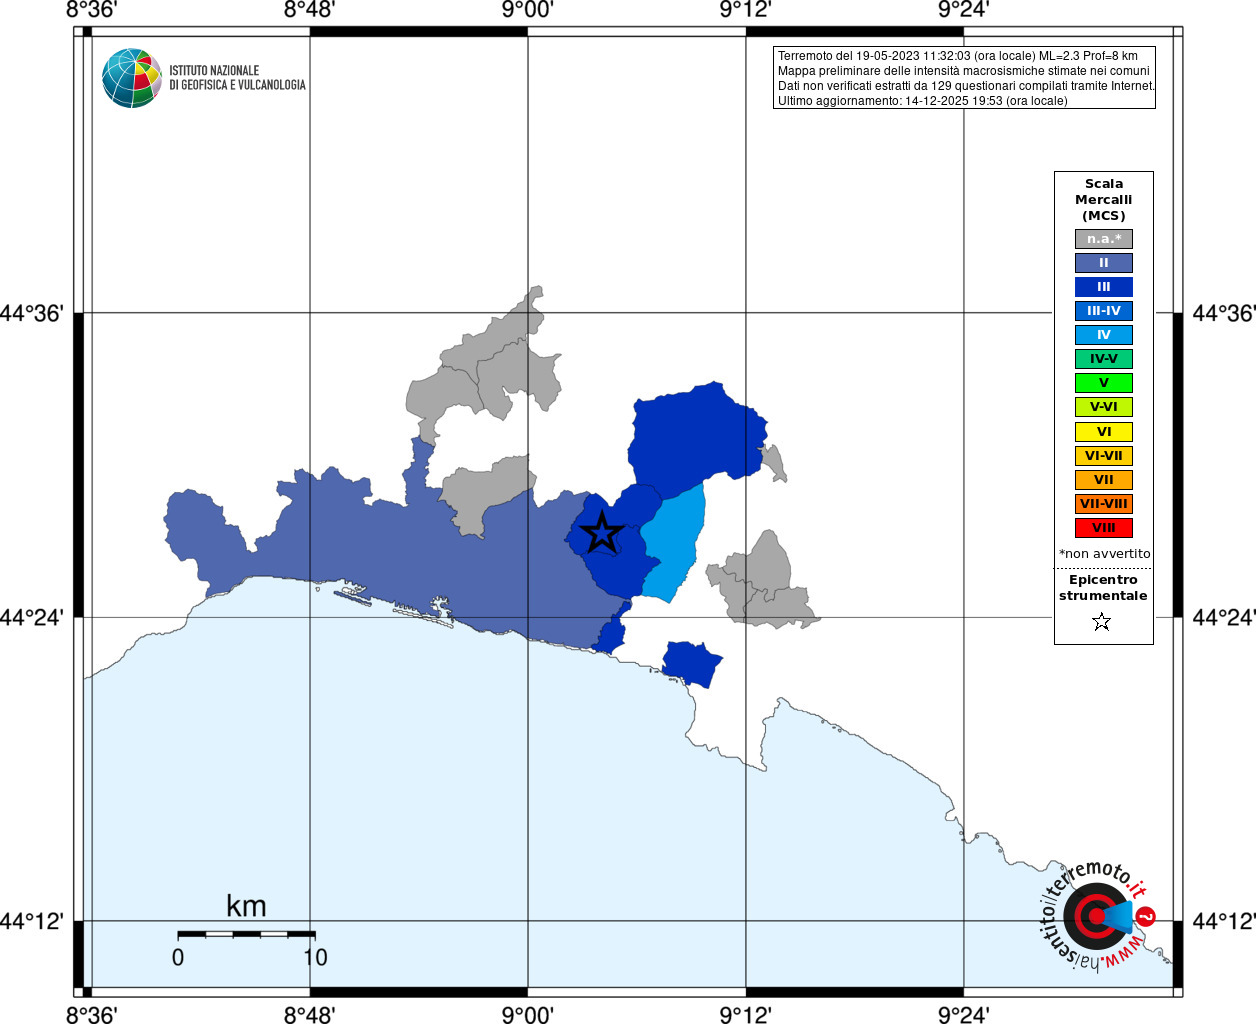Click the bottom 9°00' longitude label
1256x1024 pixels.
click(527, 1015)
